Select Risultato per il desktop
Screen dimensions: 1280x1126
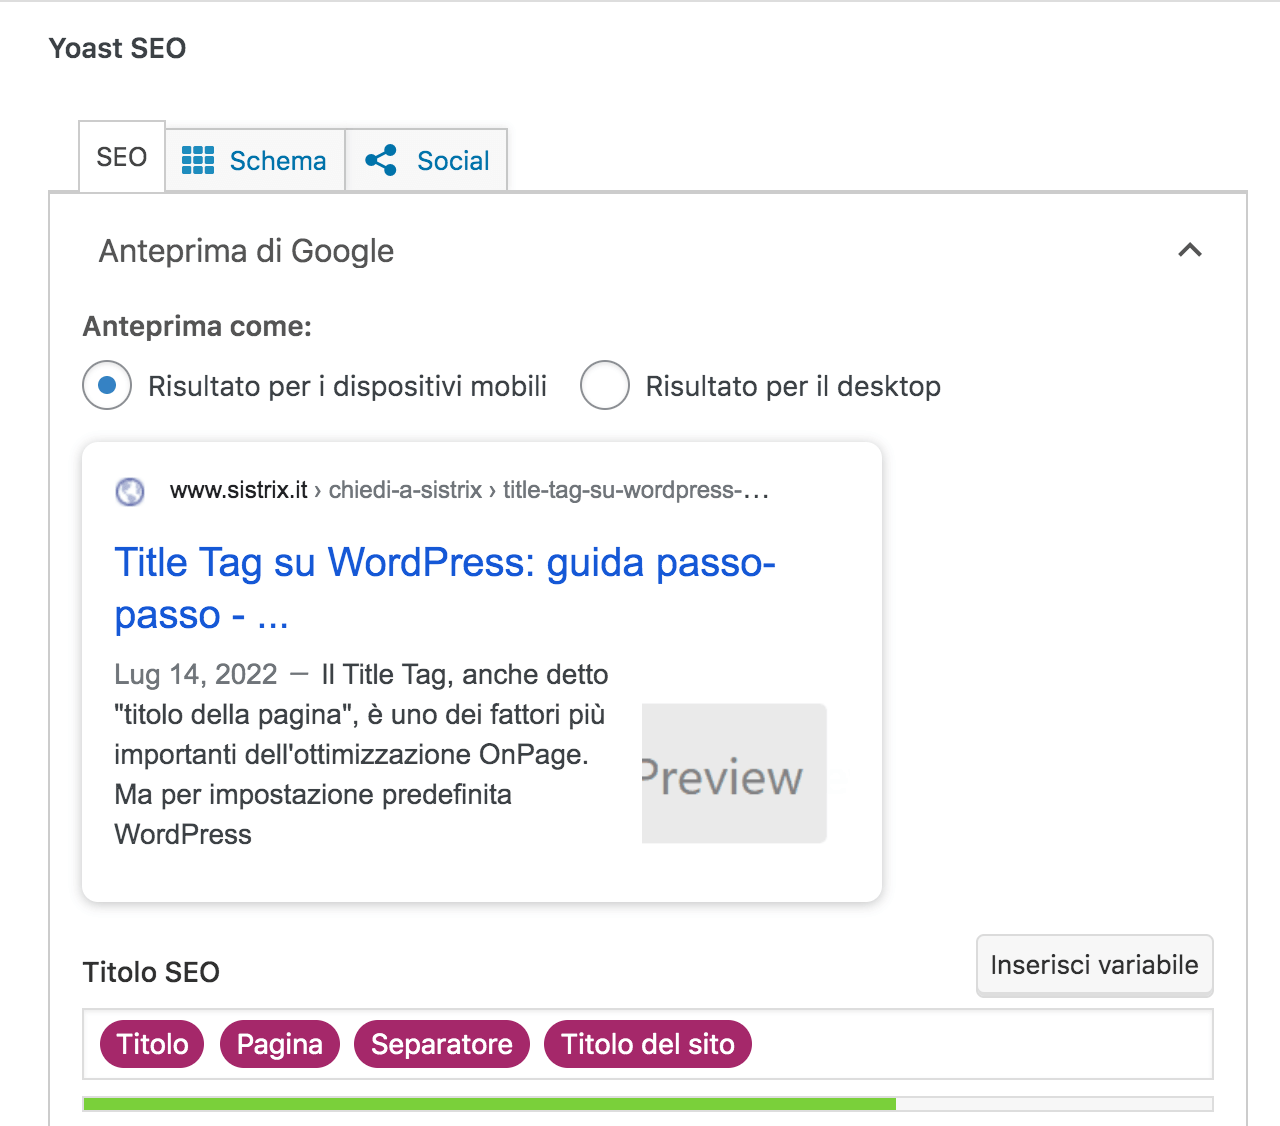point(605,385)
